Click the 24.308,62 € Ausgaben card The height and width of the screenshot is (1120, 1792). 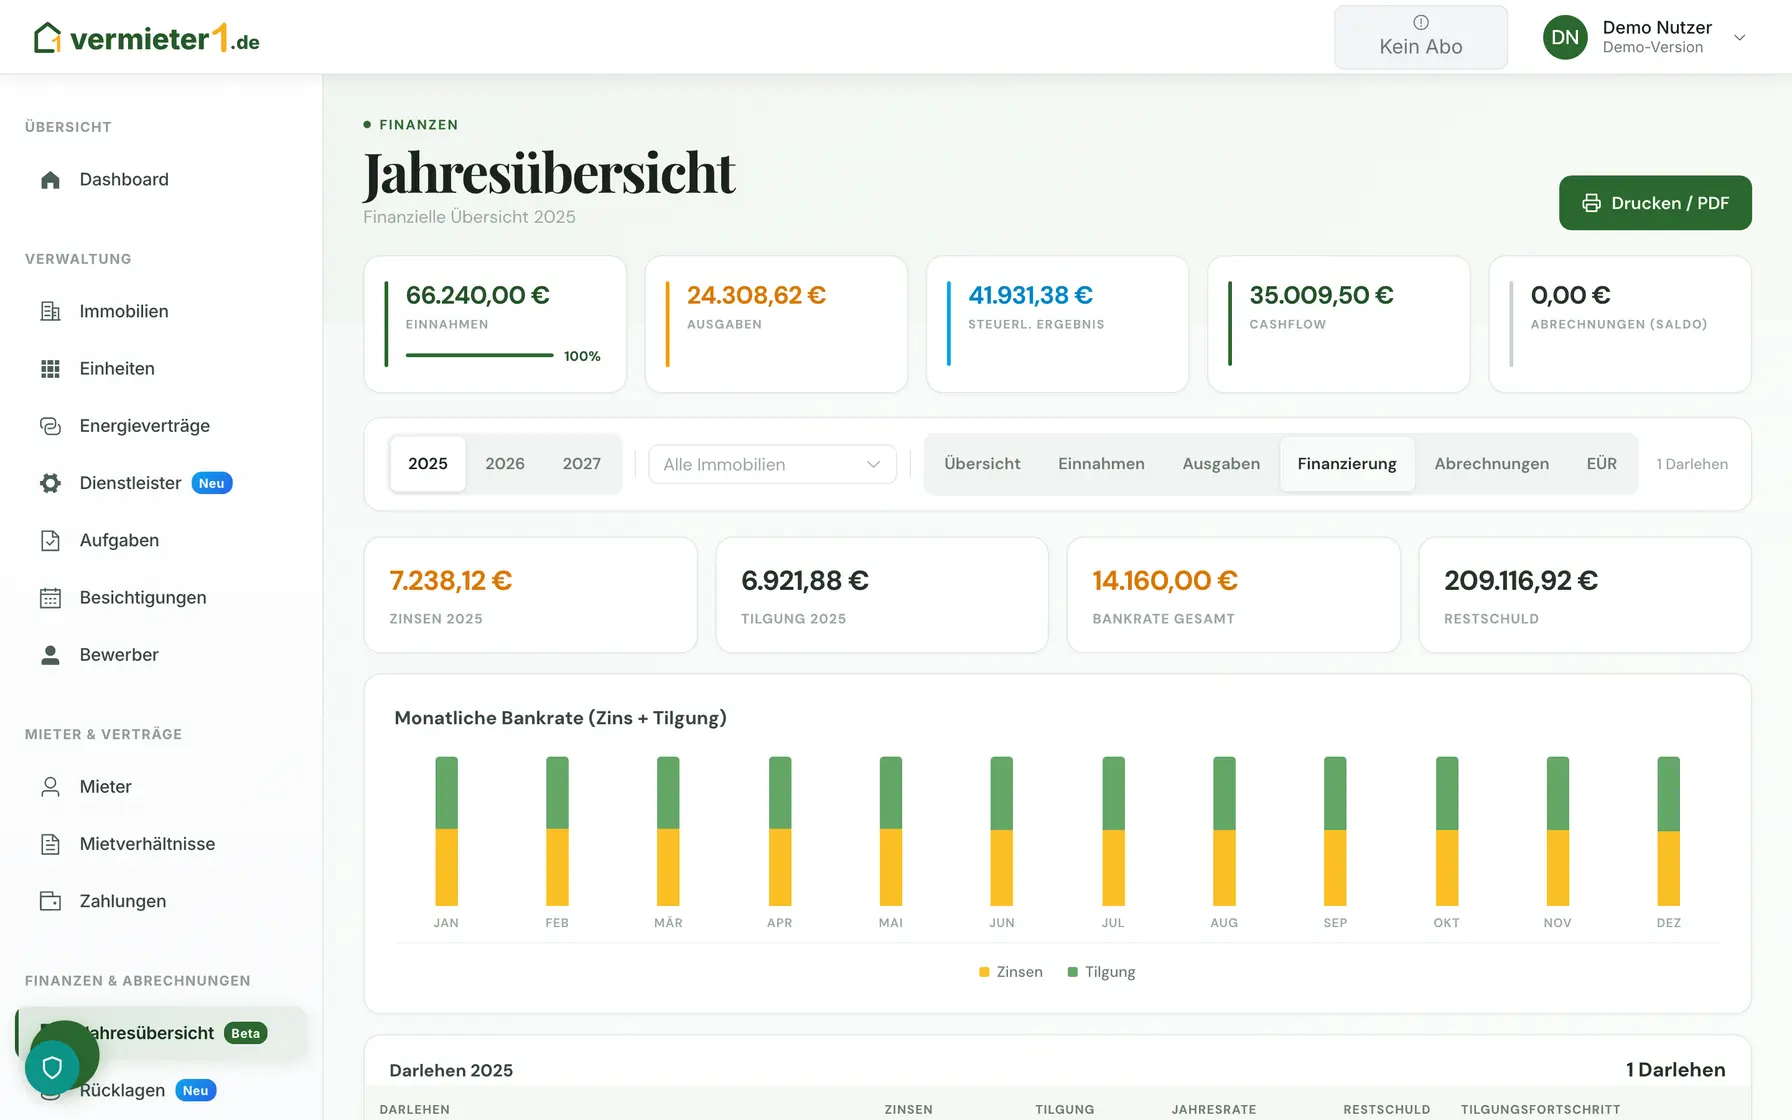tap(776, 324)
